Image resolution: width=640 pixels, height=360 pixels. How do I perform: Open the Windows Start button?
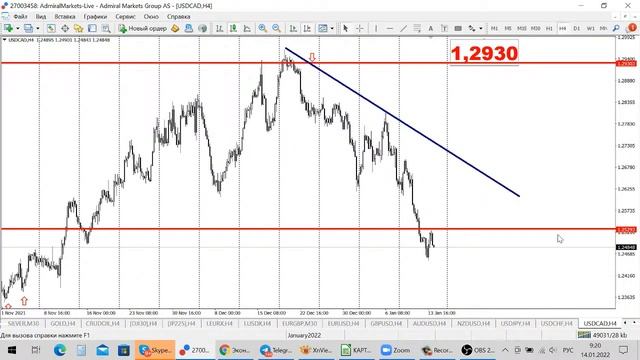tap(12, 350)
